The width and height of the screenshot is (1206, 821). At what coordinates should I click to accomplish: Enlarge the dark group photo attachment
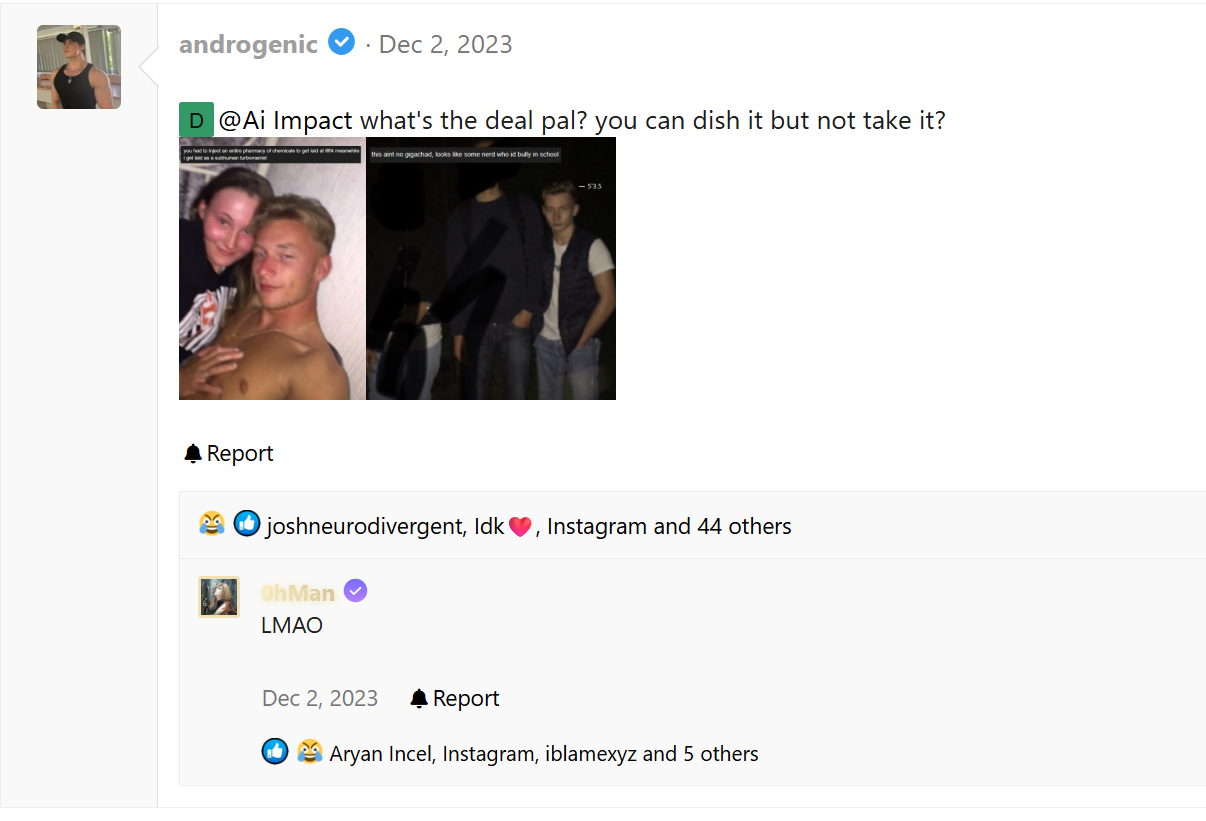point(491,268)
